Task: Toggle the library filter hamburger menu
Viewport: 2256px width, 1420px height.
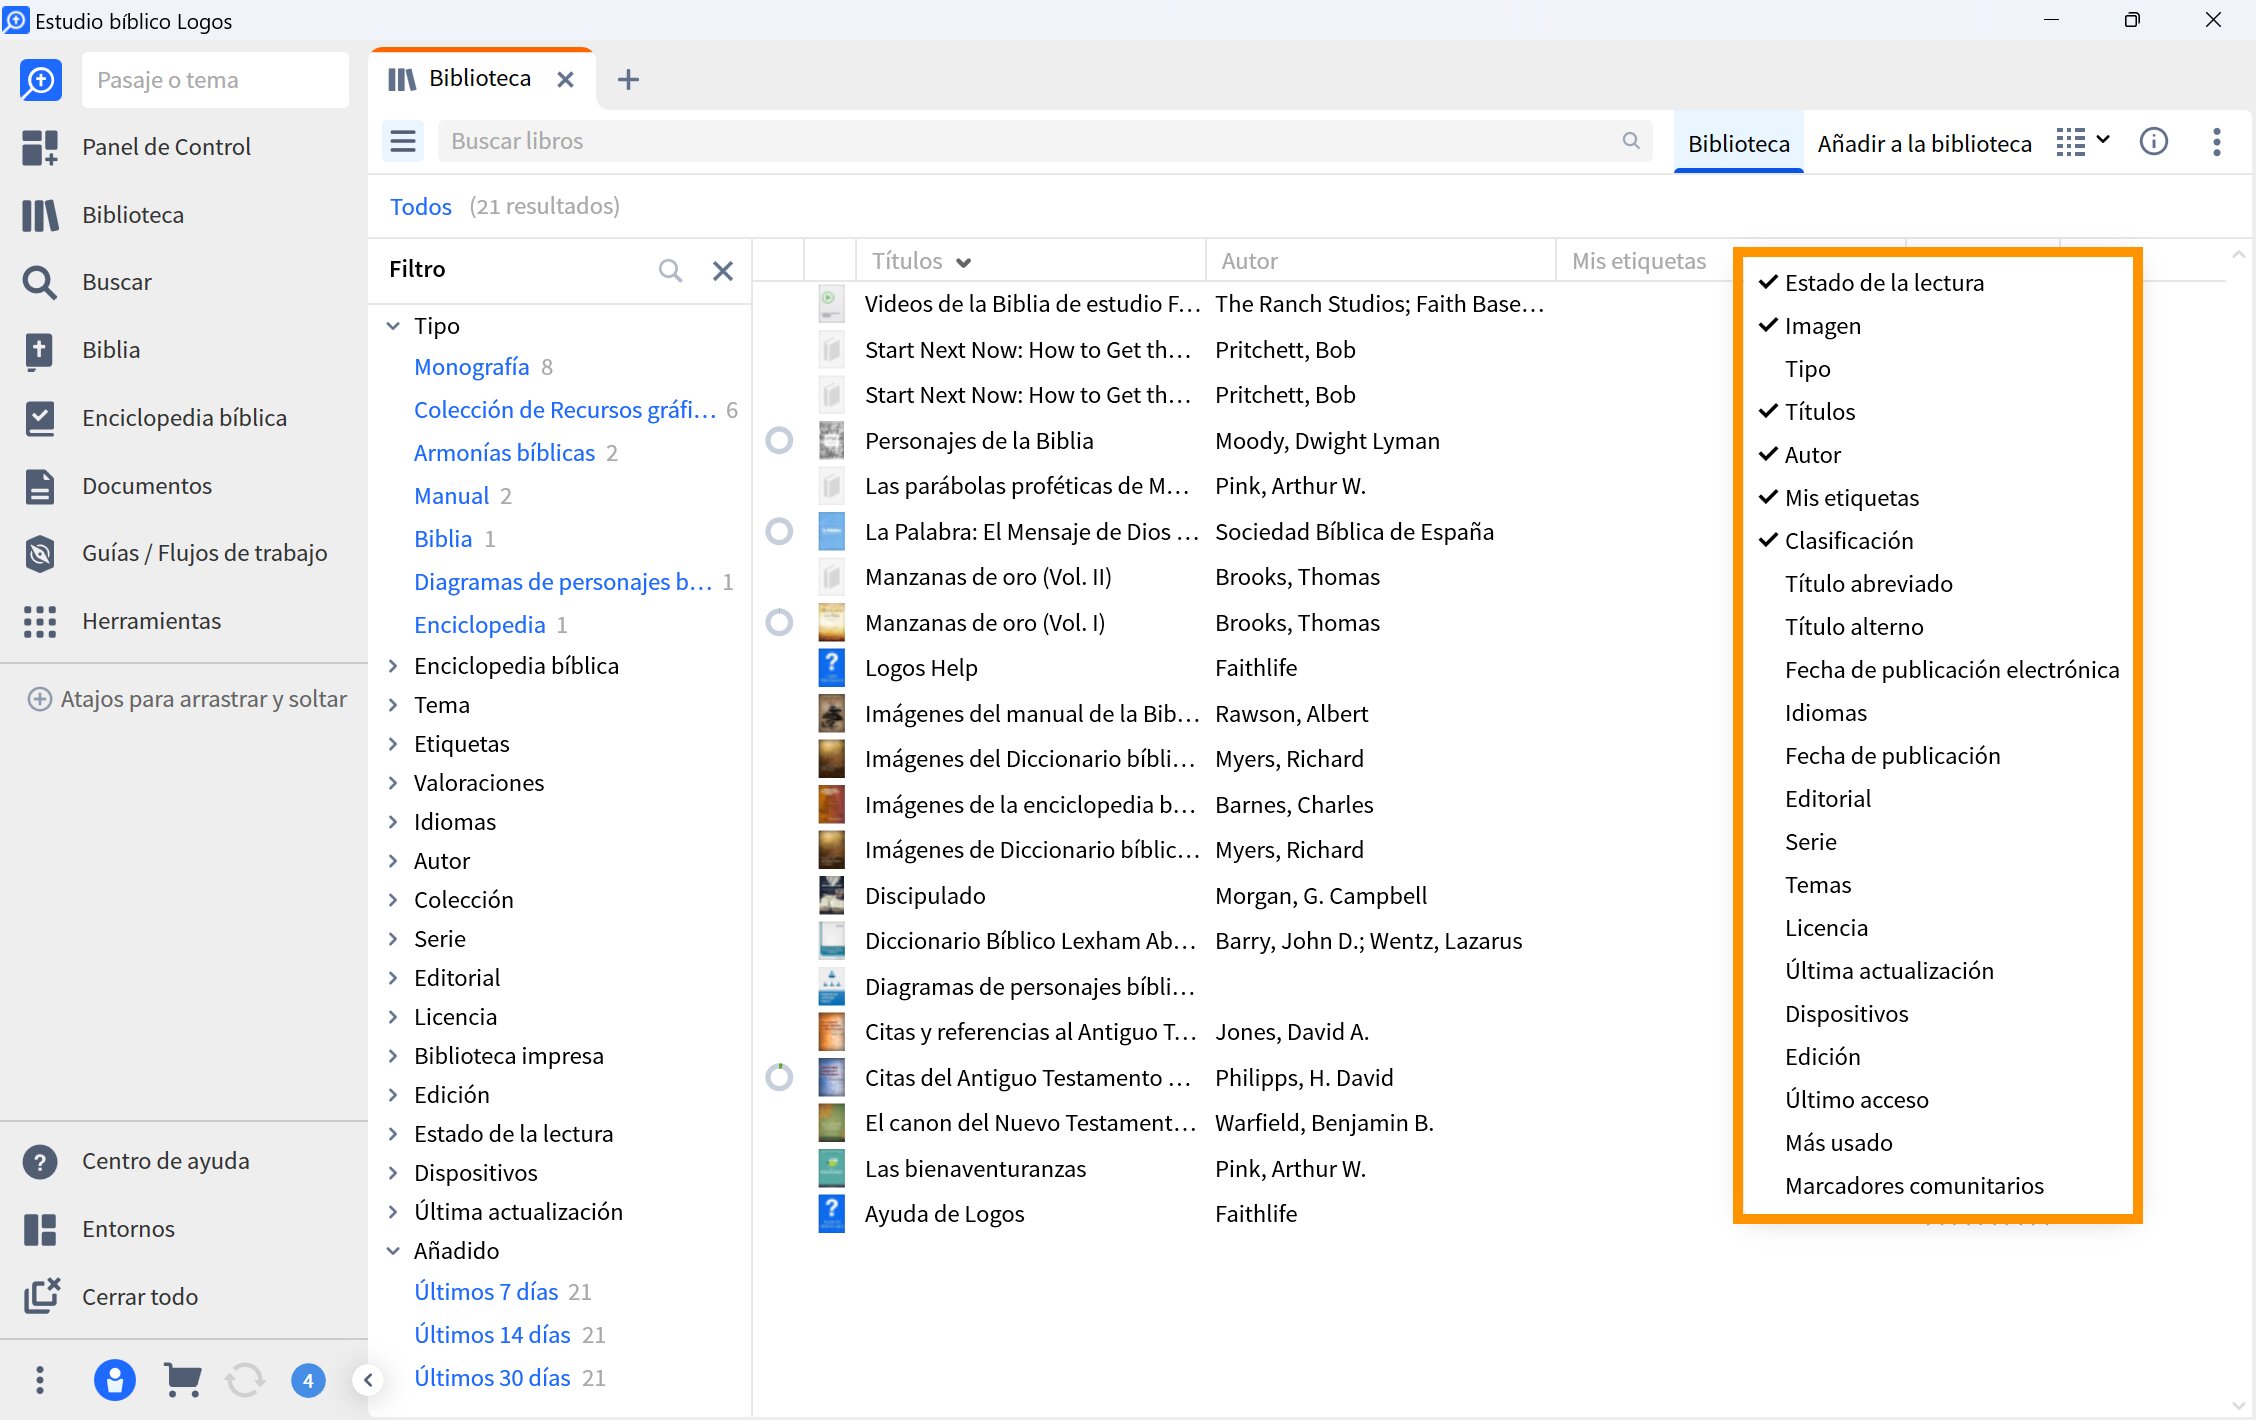Action: [403, 141]
